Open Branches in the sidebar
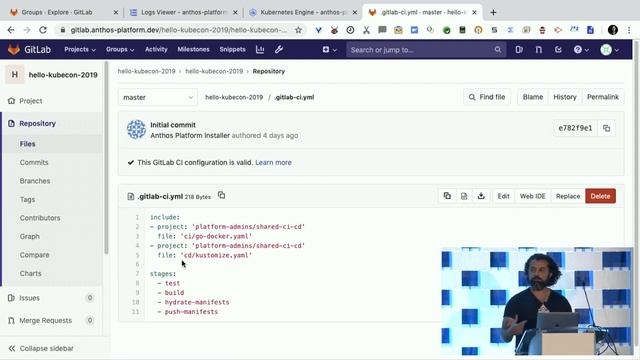Image resolution: width=640 pixels, height=360 pixels. coord(35,180)
